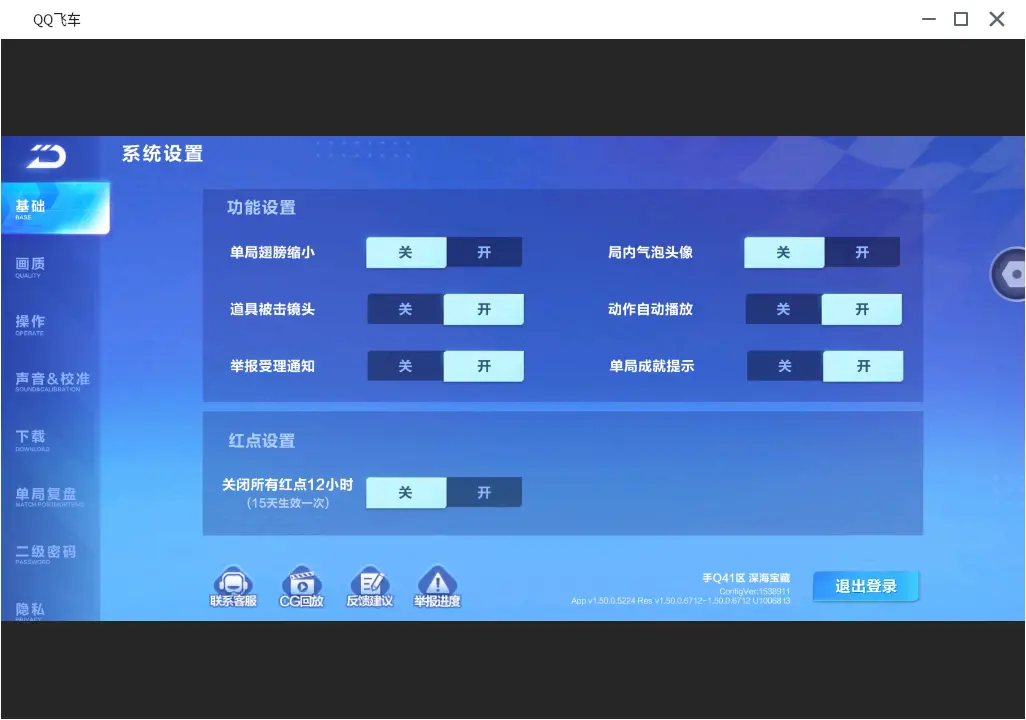Click the 红点设置 section heading
The height and width of the screenshot is (720, 1026).
click(x=262, y=441)
